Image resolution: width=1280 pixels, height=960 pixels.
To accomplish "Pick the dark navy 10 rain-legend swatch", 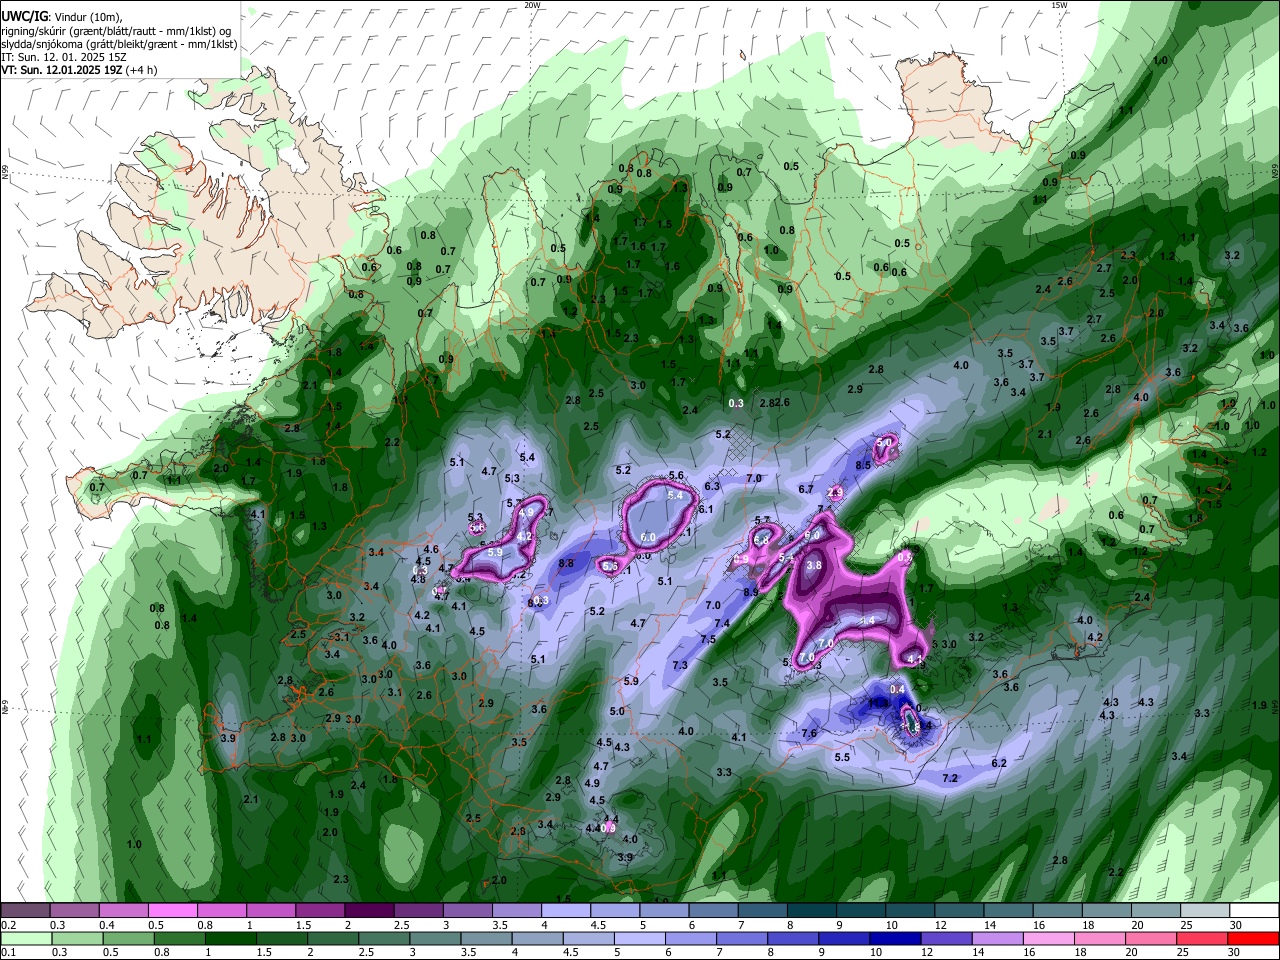I will [x=894, y=939].
